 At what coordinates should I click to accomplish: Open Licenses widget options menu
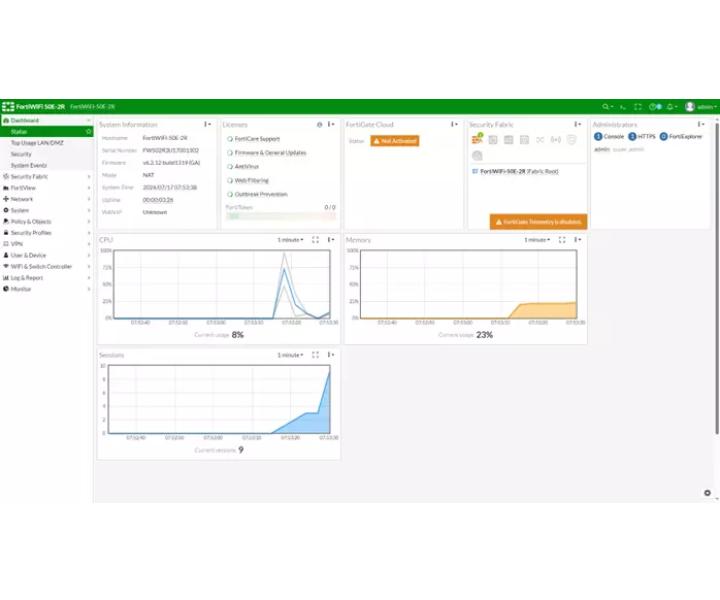(x=331, y=124)
